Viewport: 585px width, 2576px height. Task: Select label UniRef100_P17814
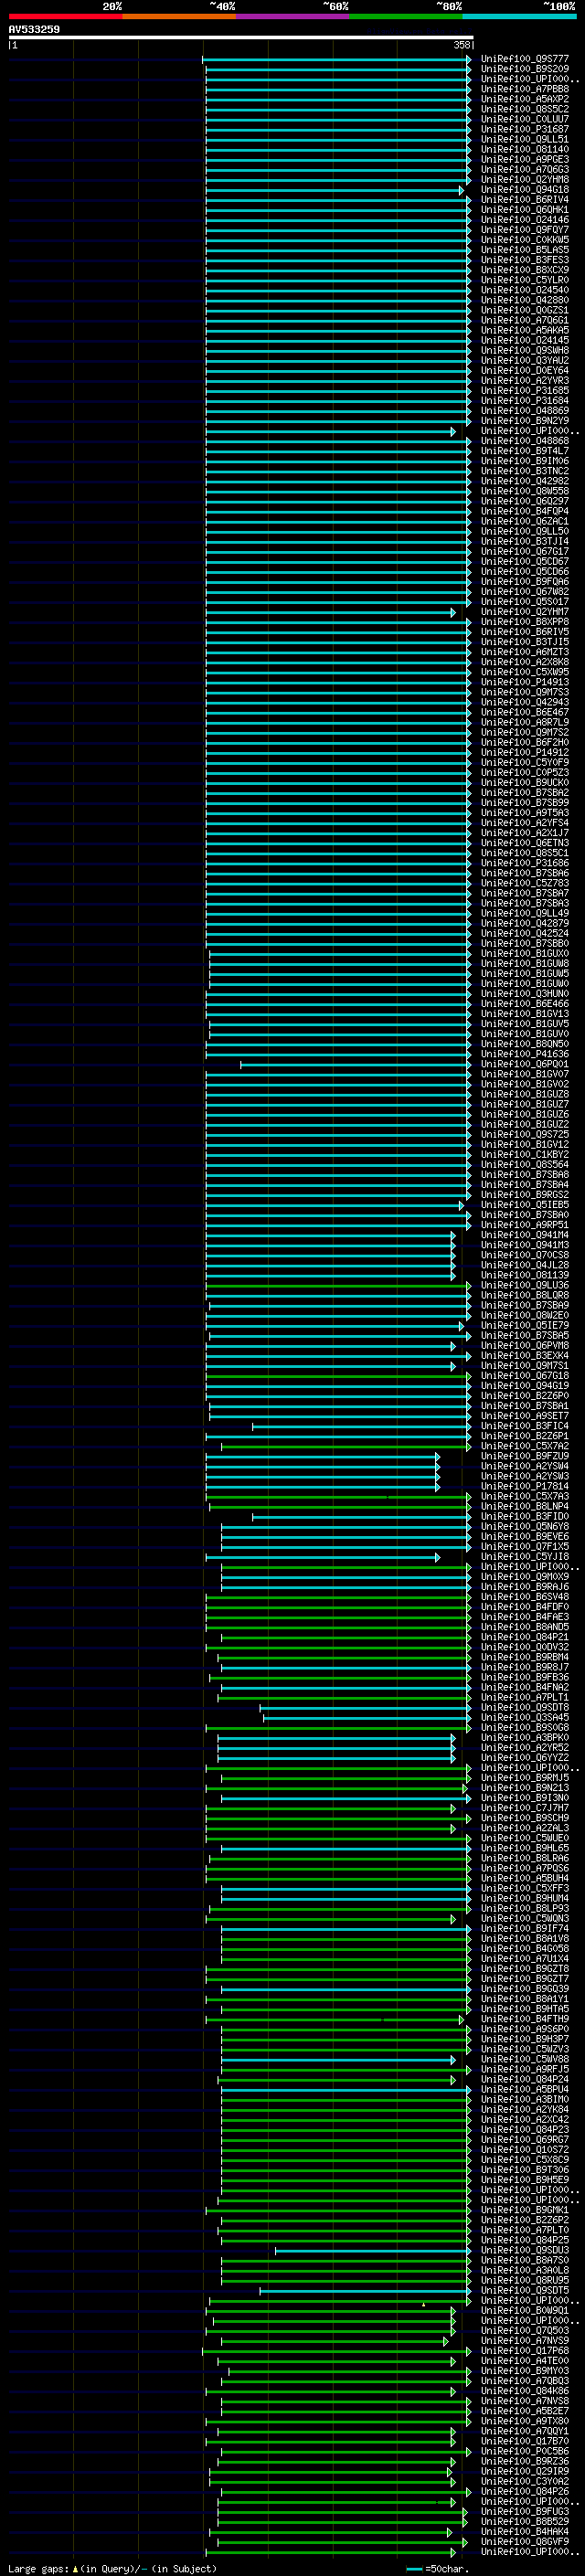[525, 1487]
